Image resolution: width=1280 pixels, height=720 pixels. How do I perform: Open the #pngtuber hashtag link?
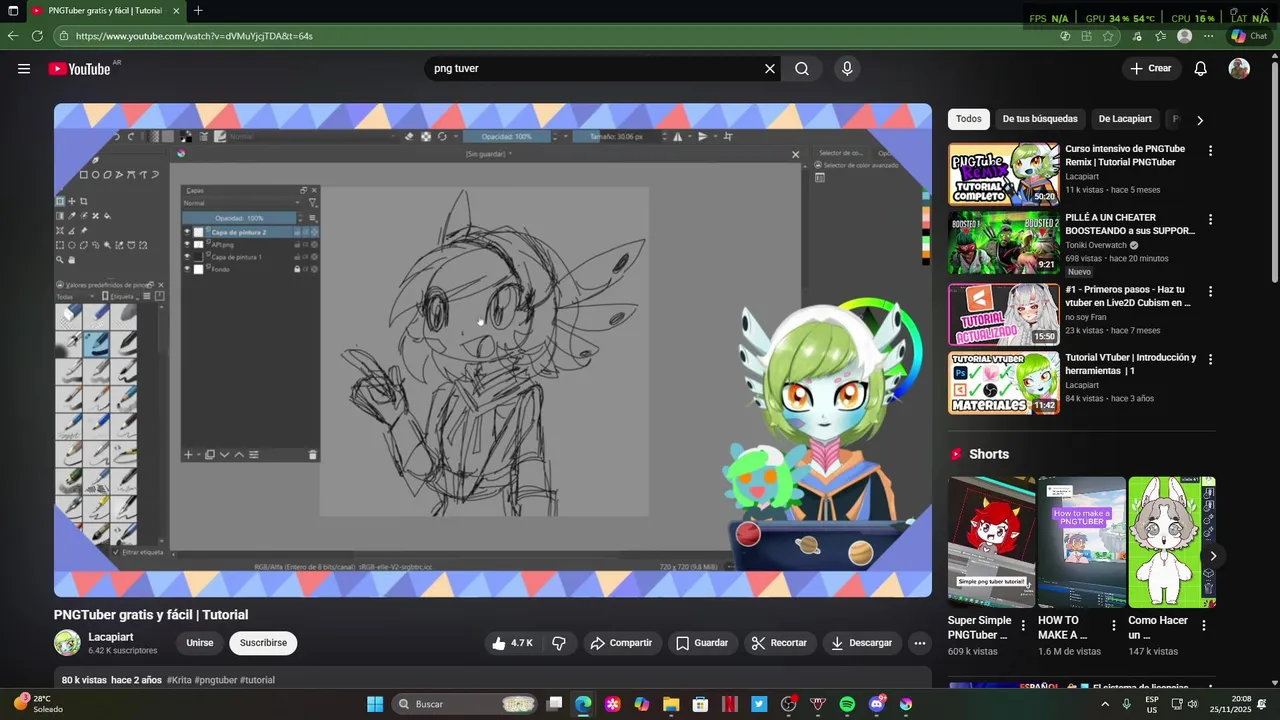point(215,680)
